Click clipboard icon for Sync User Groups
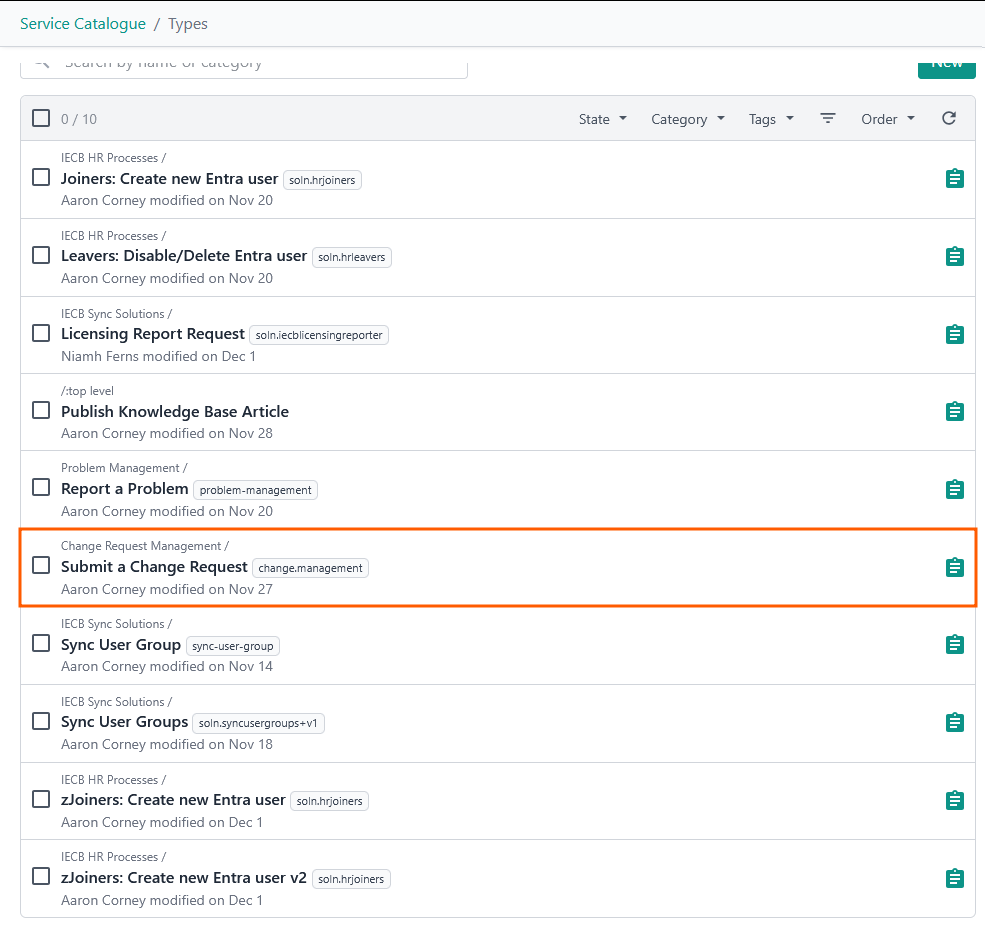 (x=955, y=722)
